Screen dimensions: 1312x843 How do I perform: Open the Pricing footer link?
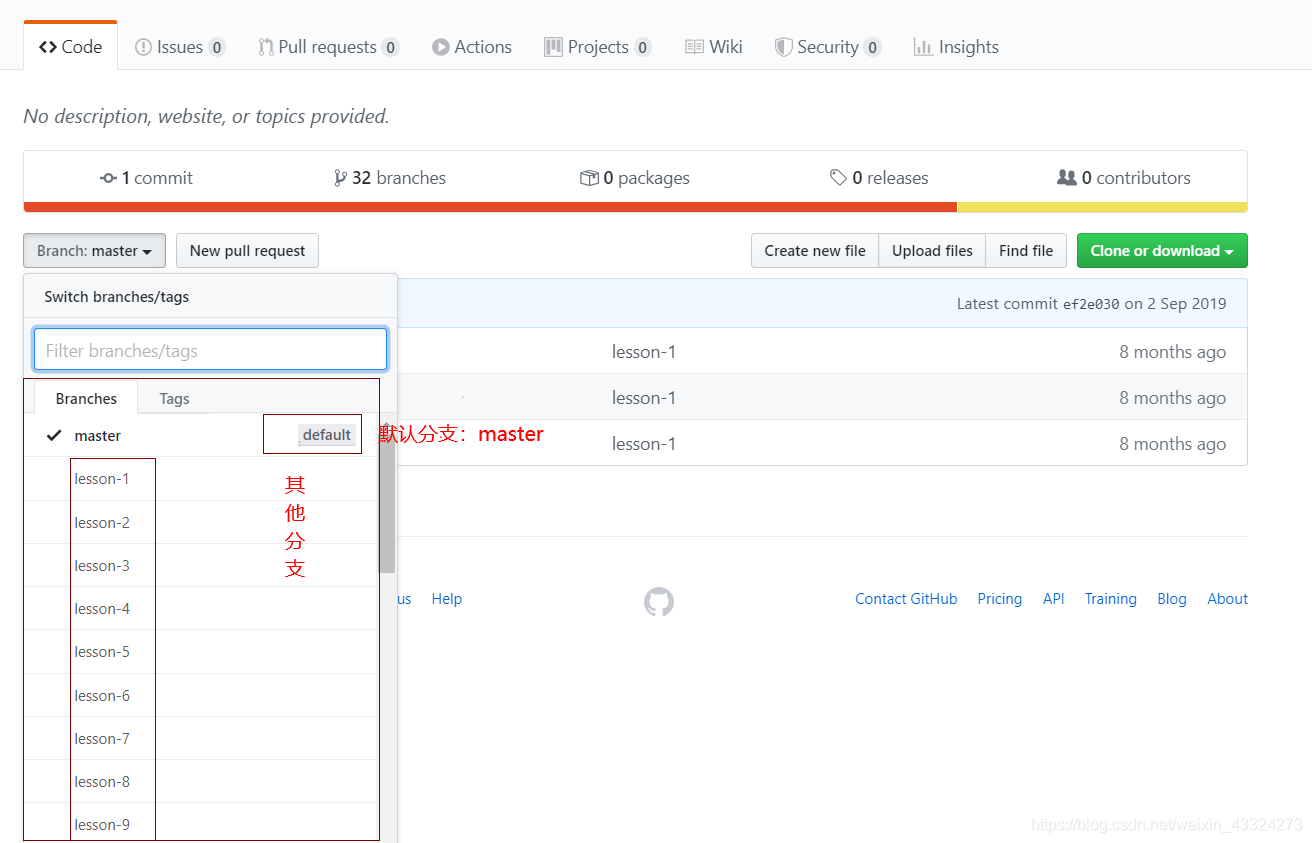pyautogui.click(x=1000, y=599)
